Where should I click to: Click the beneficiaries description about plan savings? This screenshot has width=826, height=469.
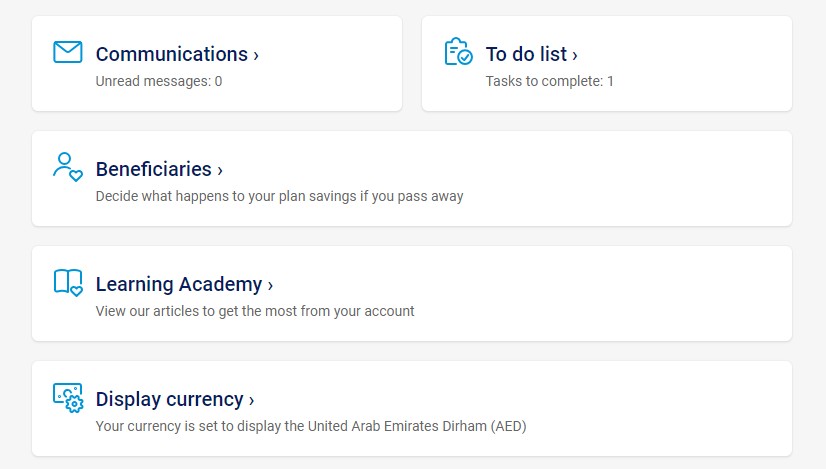[x=280, y=197]
